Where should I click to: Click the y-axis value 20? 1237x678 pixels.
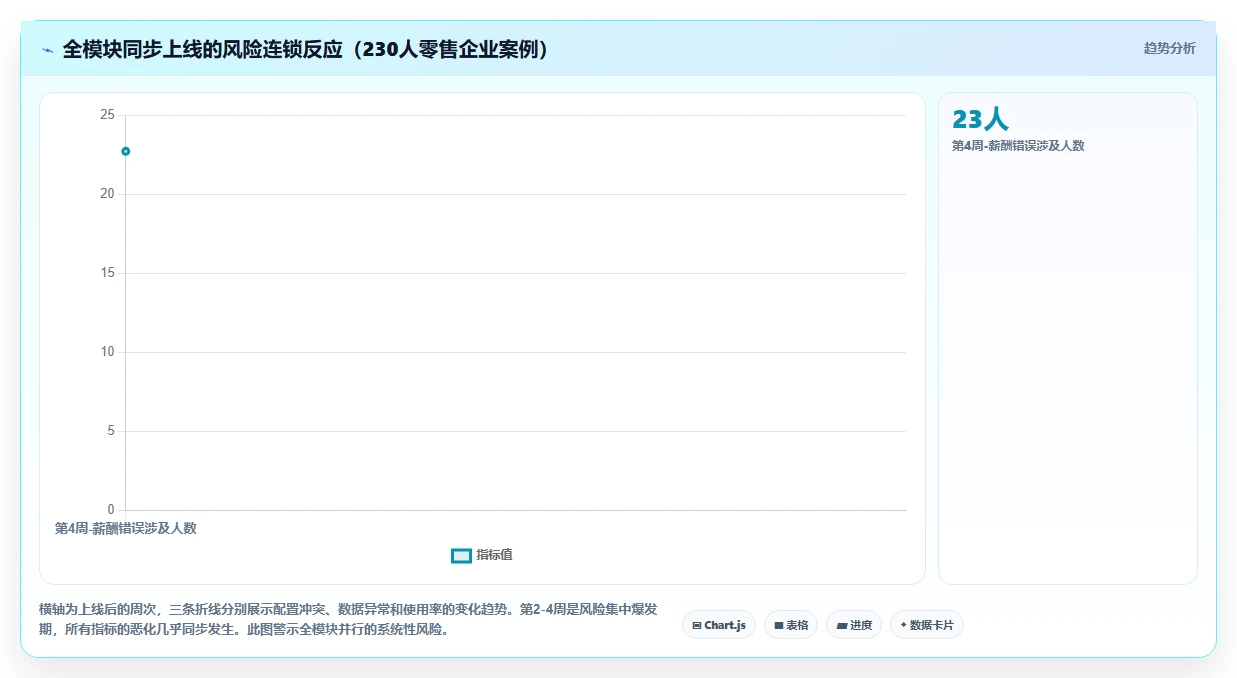pyautogui.click(x=107, y=194)
